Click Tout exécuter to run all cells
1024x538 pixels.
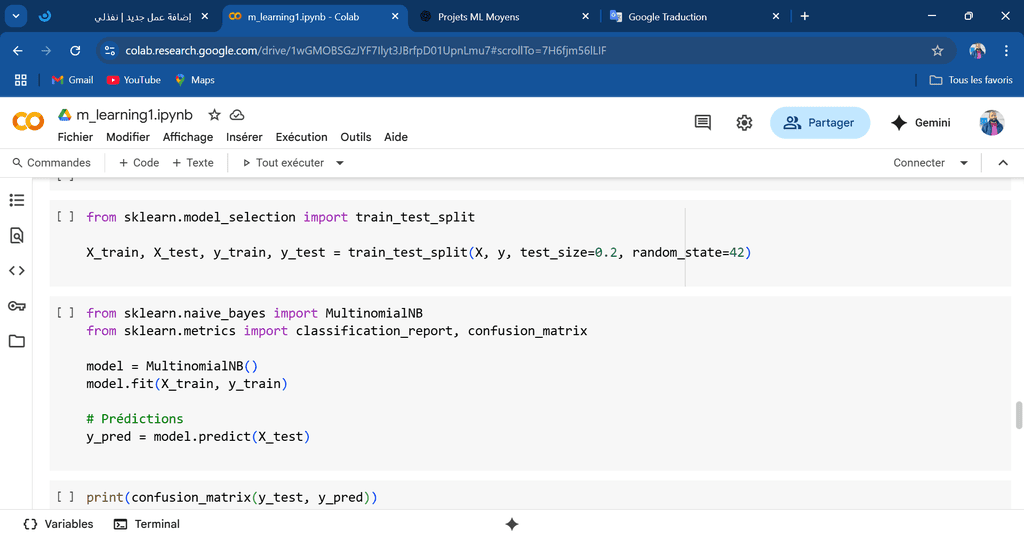coord(283,163)
